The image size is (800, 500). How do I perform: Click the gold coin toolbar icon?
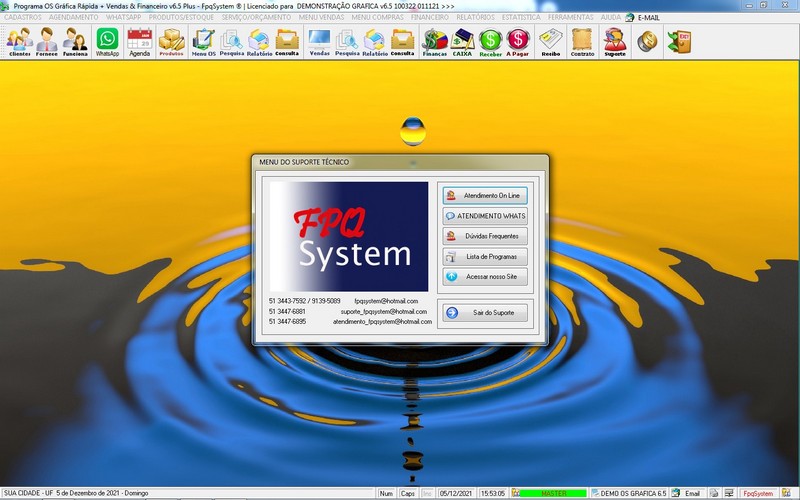(647, 42)
